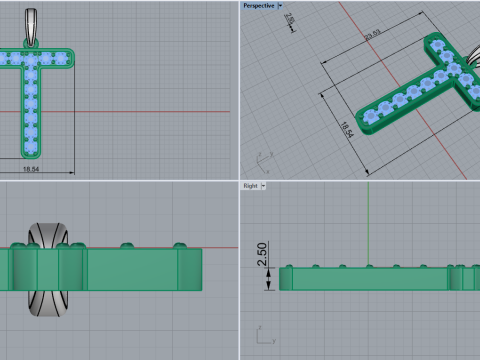Click the axis icon in Right viewport
480x360 pixels.
[x=266, y=335]
